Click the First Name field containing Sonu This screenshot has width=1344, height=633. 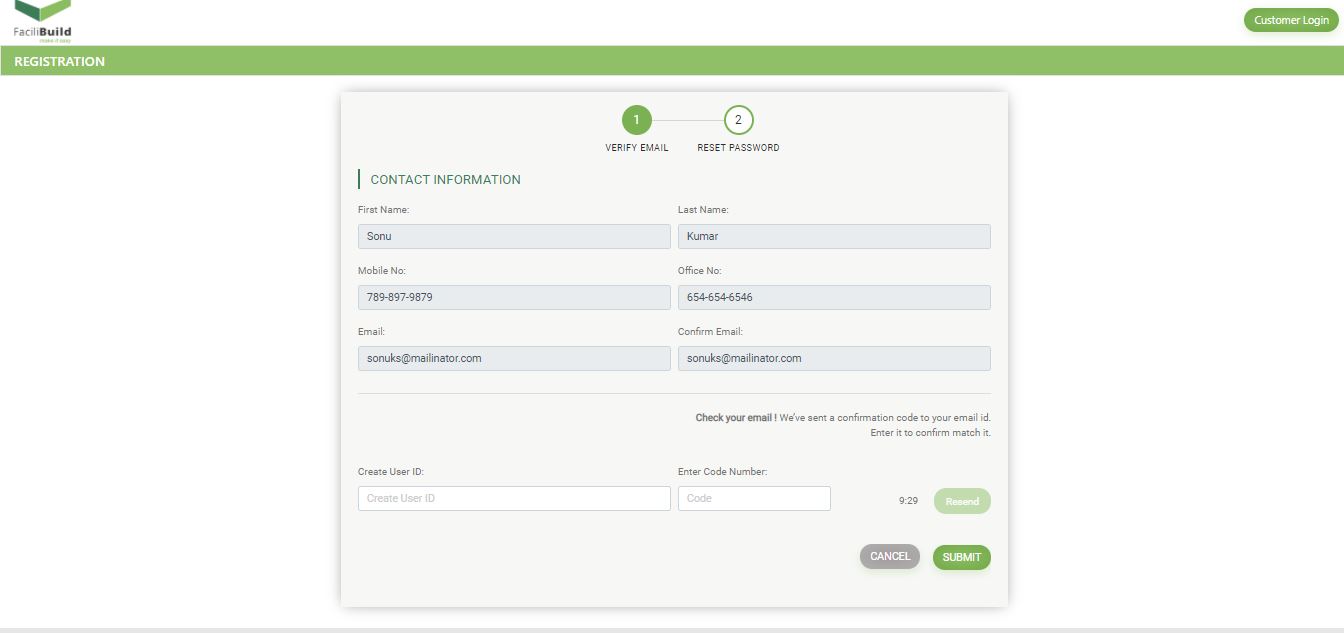click(x=514, y=237)
